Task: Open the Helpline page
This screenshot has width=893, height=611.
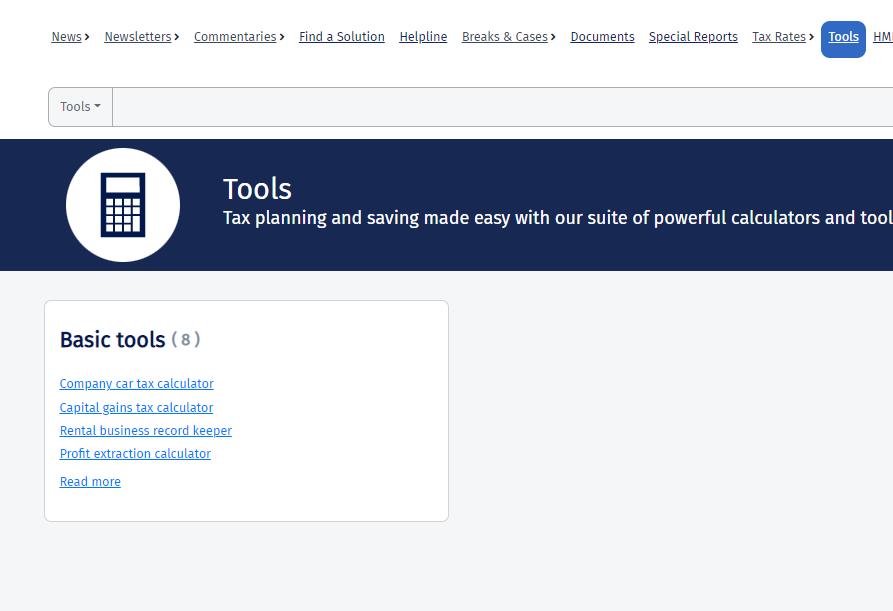Action: [x=423, y=37]
